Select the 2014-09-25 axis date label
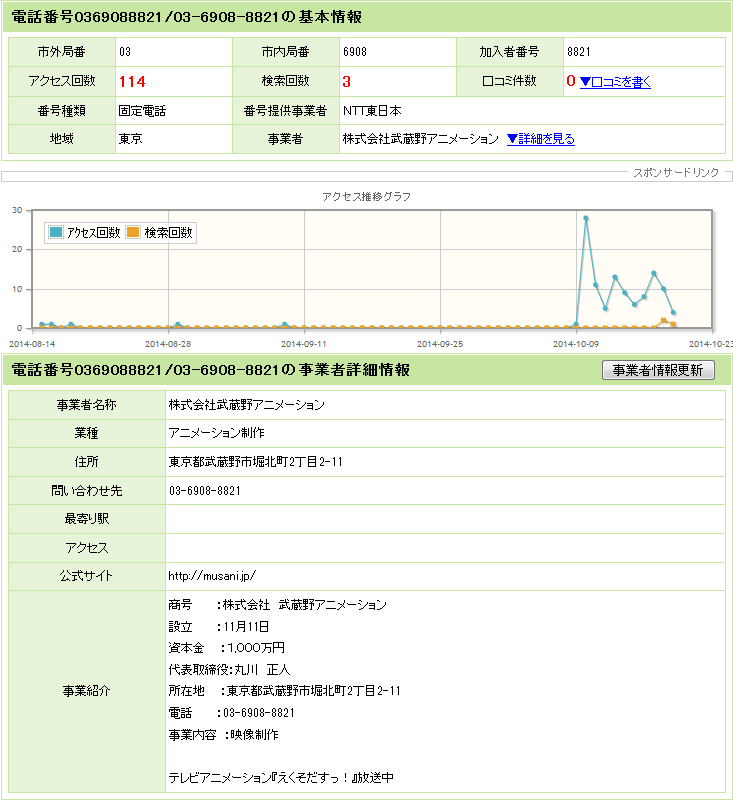Viewport: 733px width, 805px height. (x=440, y=344)
